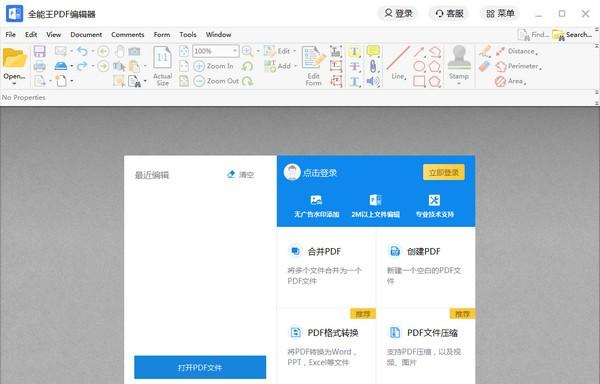Image resolution: width=600 pixels, height=384 pixels.
Task: Open the Form menu
Action: click(x=162, y=34)
